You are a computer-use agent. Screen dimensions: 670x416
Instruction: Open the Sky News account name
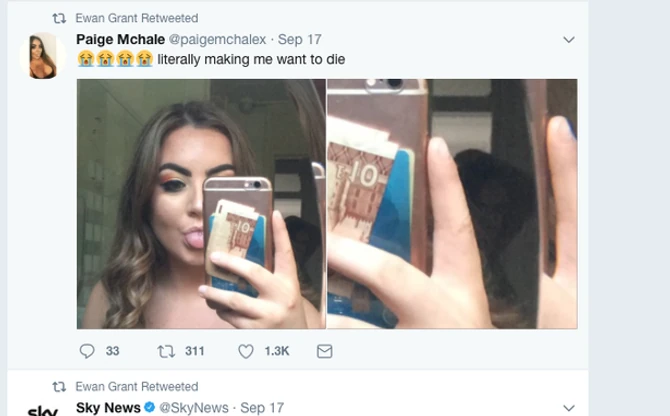tap(108, 408)
